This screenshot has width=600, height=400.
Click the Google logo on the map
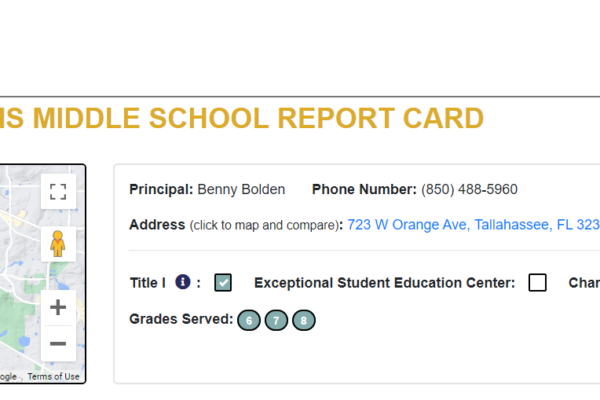point(8,377)
